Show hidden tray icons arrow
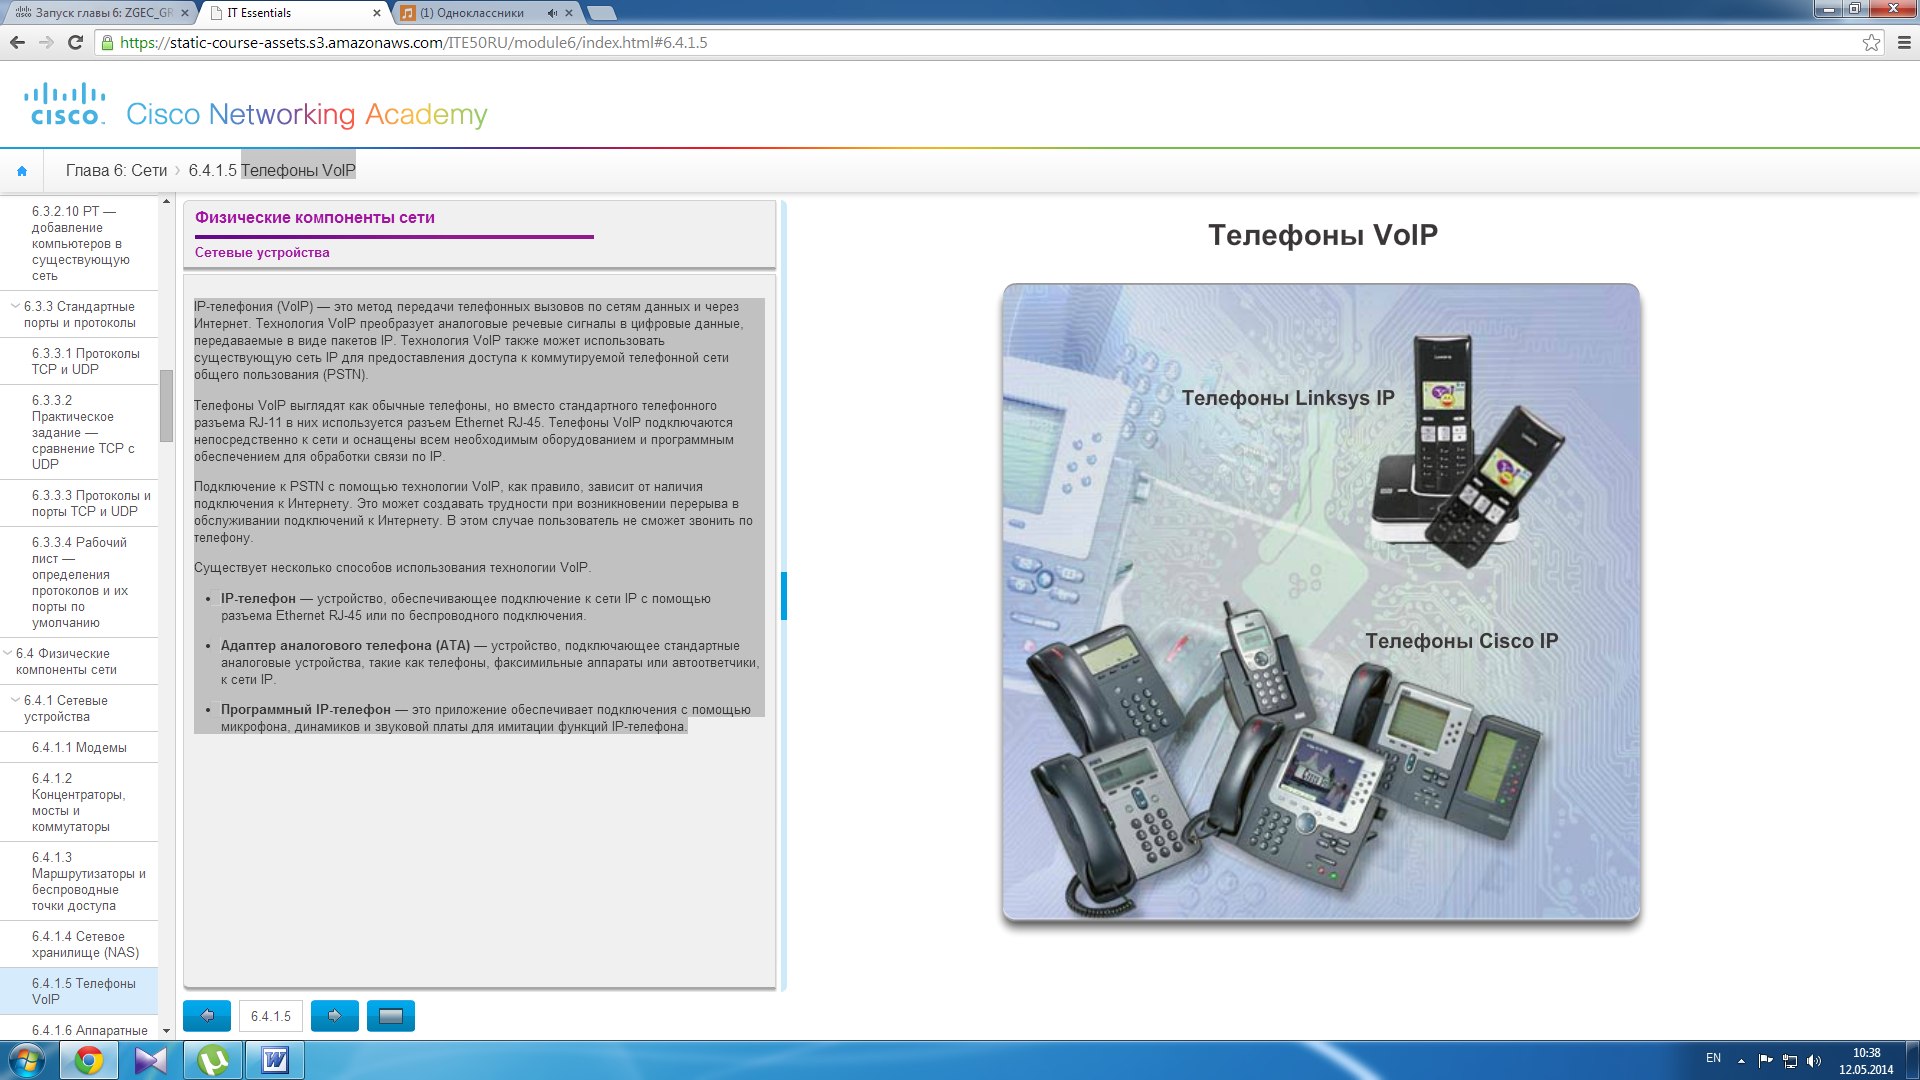 click(1741, 1061)
